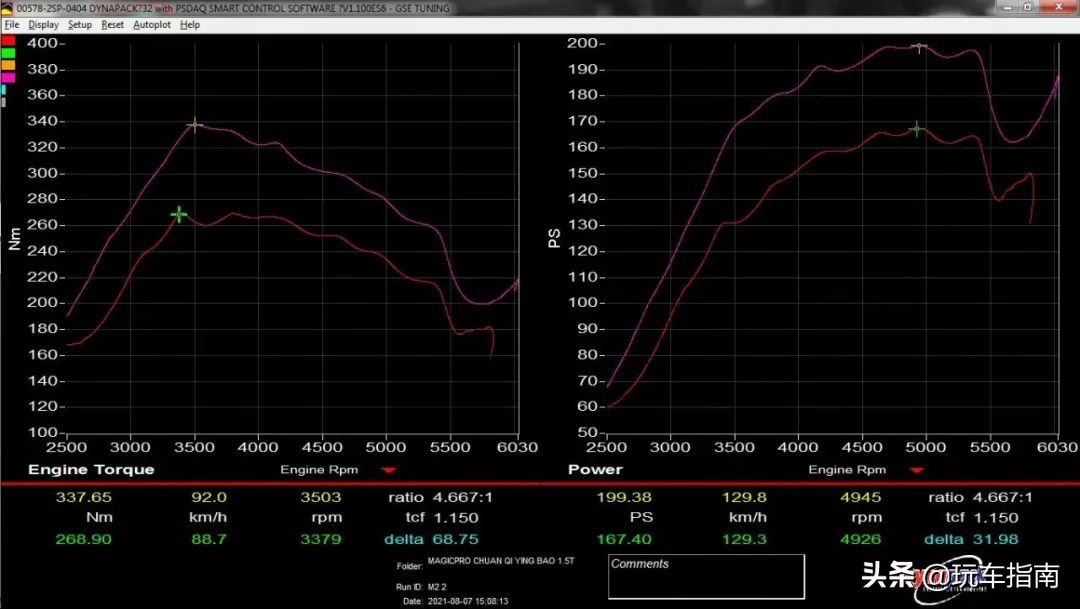Open the File menu

coord(12,24)
